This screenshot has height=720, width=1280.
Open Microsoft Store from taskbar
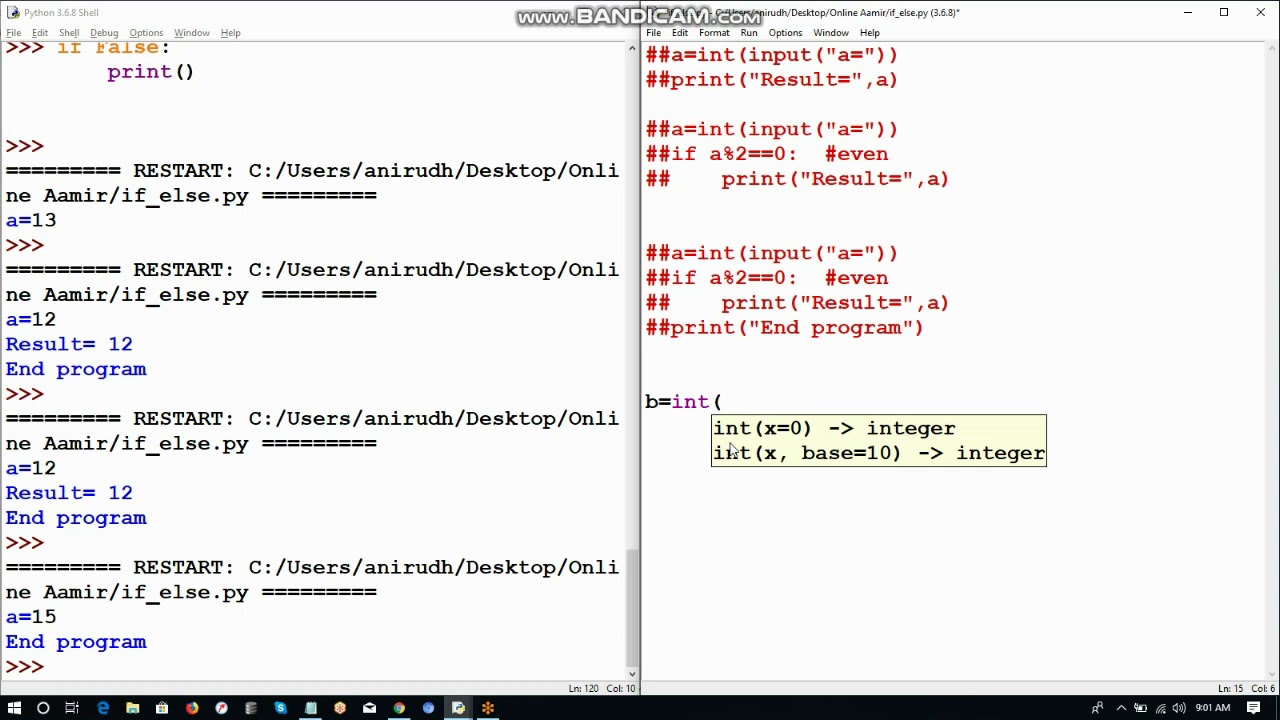click(x=162, y=708)
